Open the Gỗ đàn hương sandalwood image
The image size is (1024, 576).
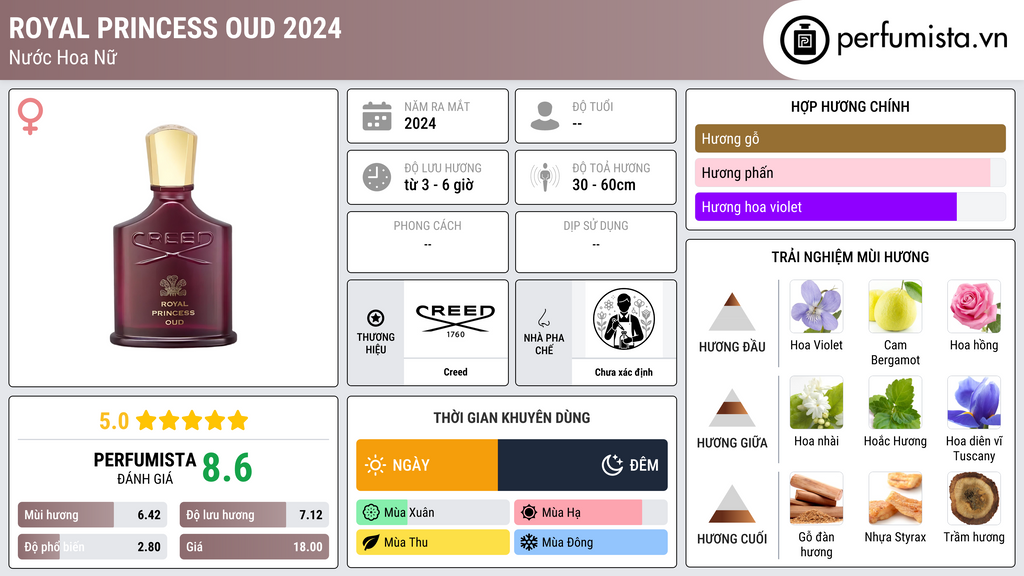click(x=816, y=498)
